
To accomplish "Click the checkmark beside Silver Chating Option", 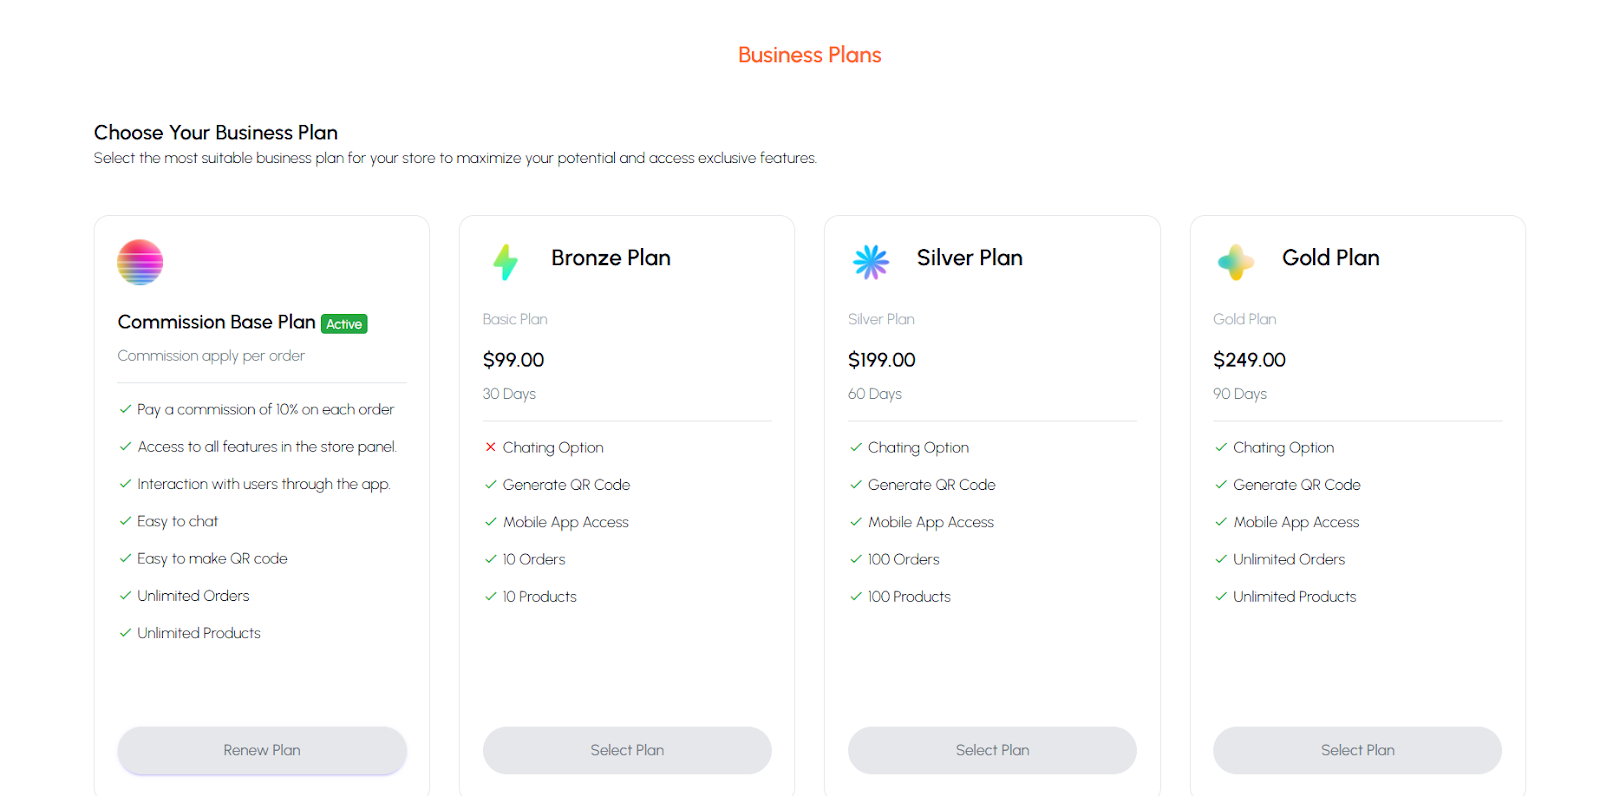I will pyautogui.click(x=856, y=447).
